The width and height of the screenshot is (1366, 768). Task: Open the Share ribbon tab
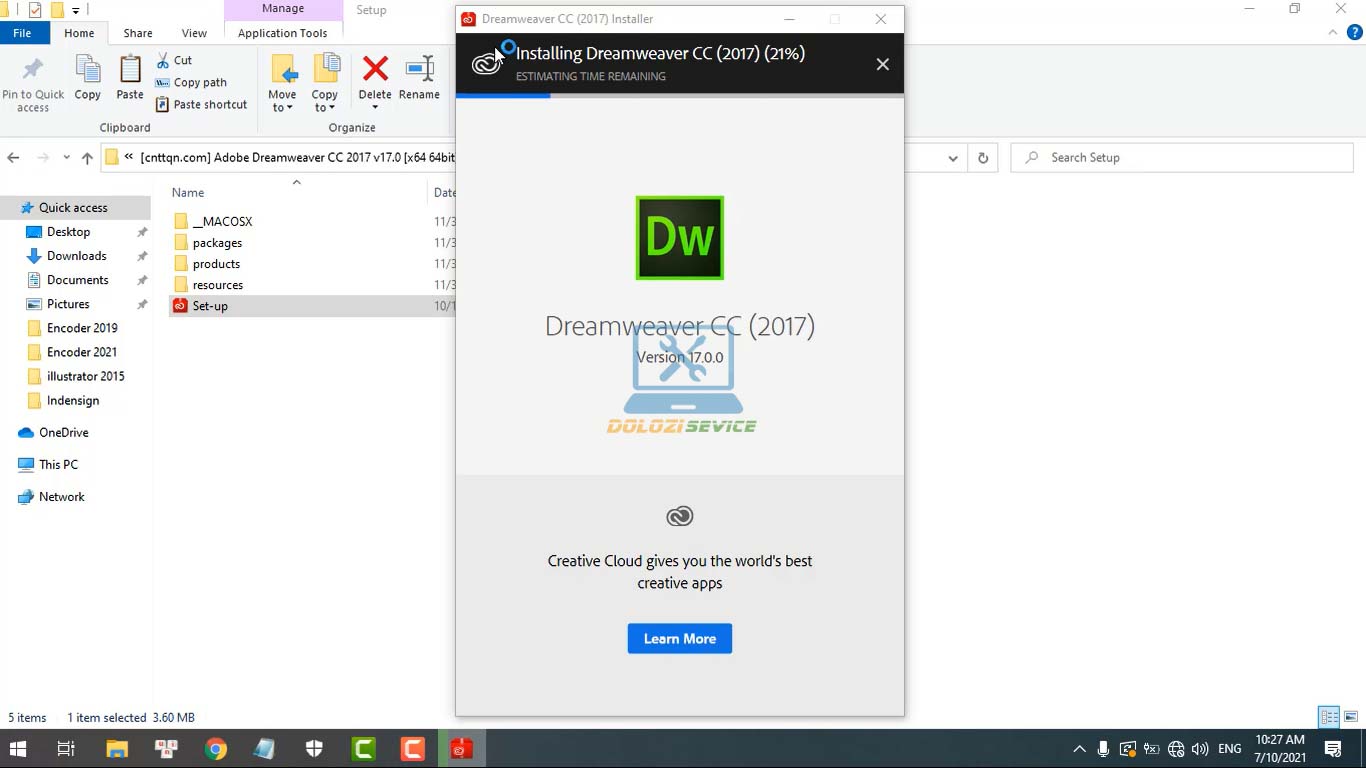pos(137,32)
